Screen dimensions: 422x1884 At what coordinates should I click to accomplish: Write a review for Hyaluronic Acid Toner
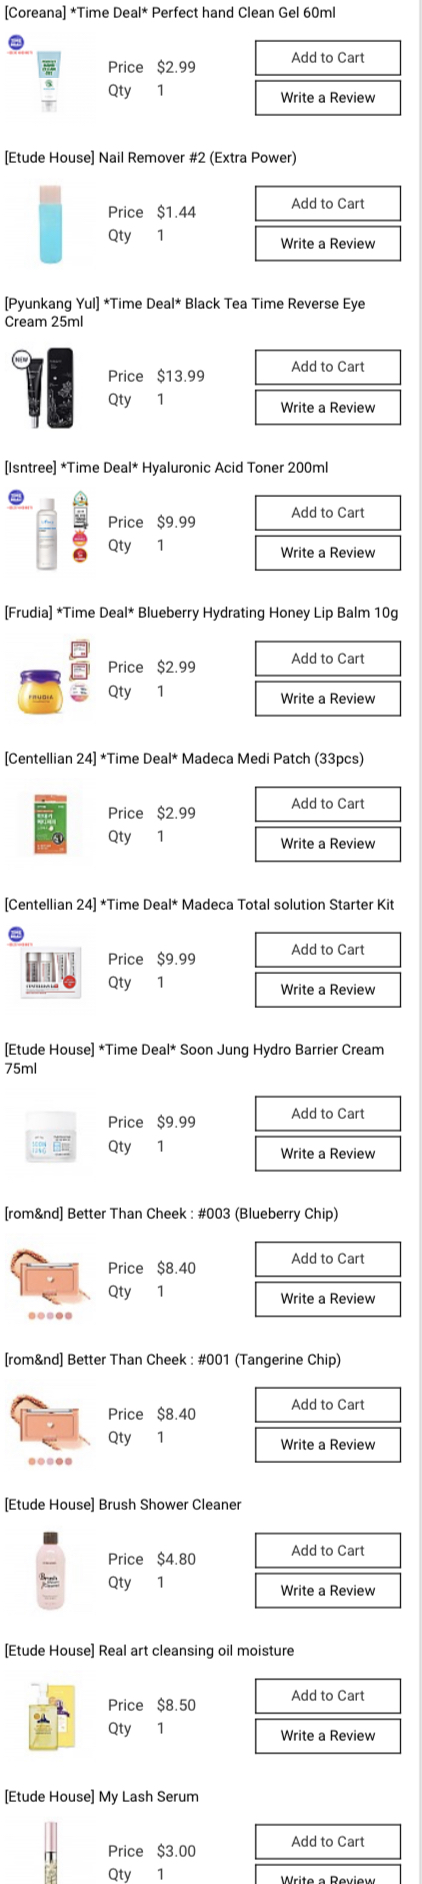pyautogui.click(x=328, y=553)
